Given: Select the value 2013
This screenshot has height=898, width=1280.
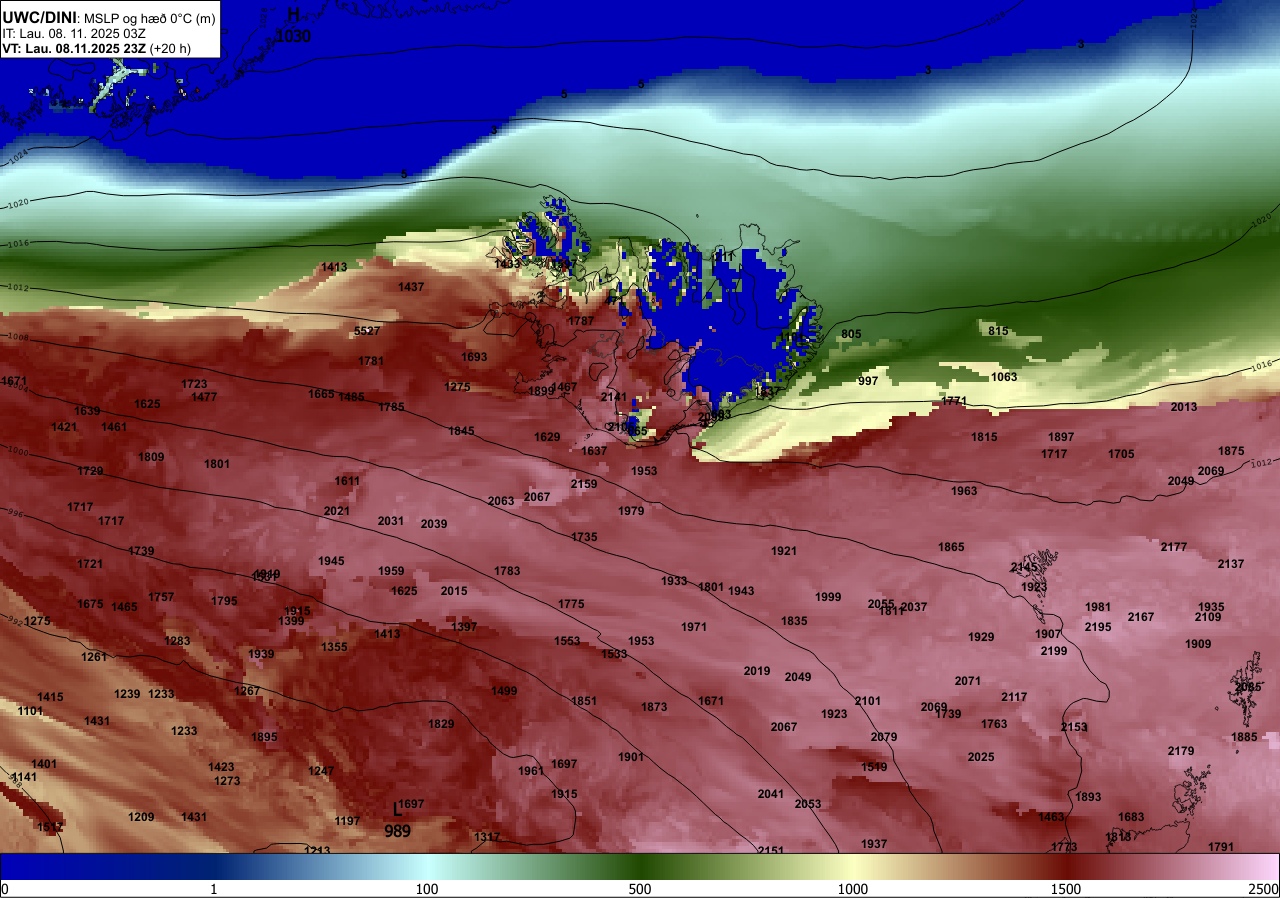Looking at the screenshot, I should tap(1184, 407).
